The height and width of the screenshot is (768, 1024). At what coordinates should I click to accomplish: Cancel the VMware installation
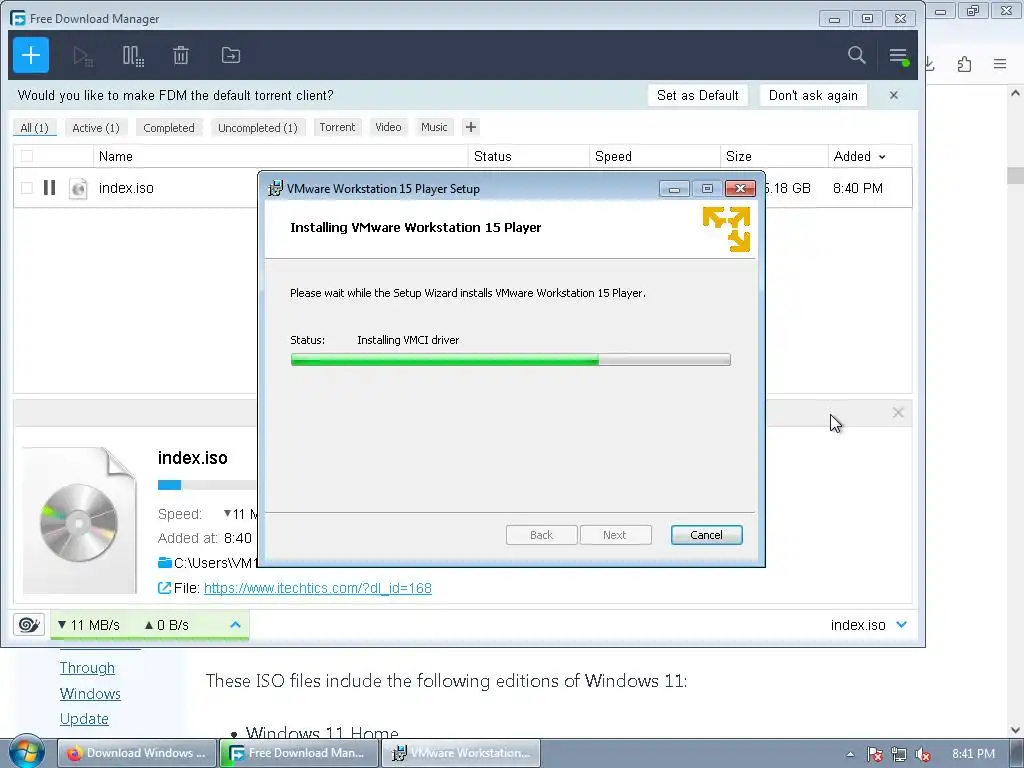pos(707,535)
